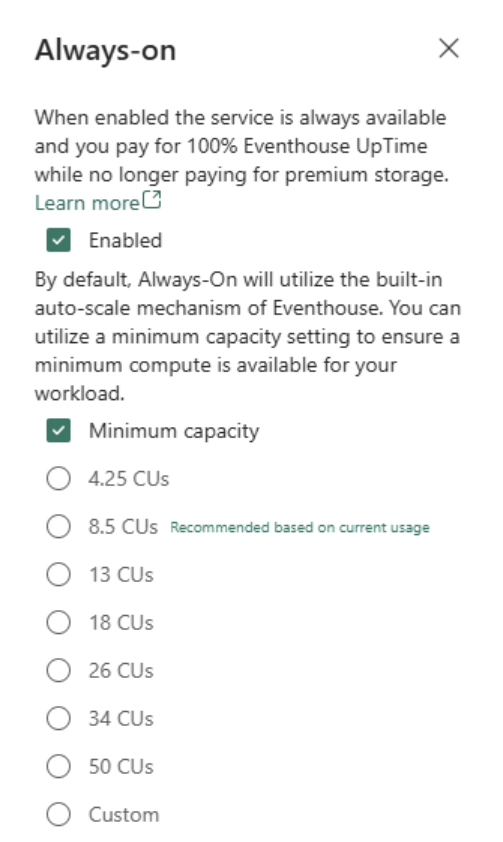The image size is (503, 842).
Task: Choose the 34 CUs radio circle
Action: [59, 718]
